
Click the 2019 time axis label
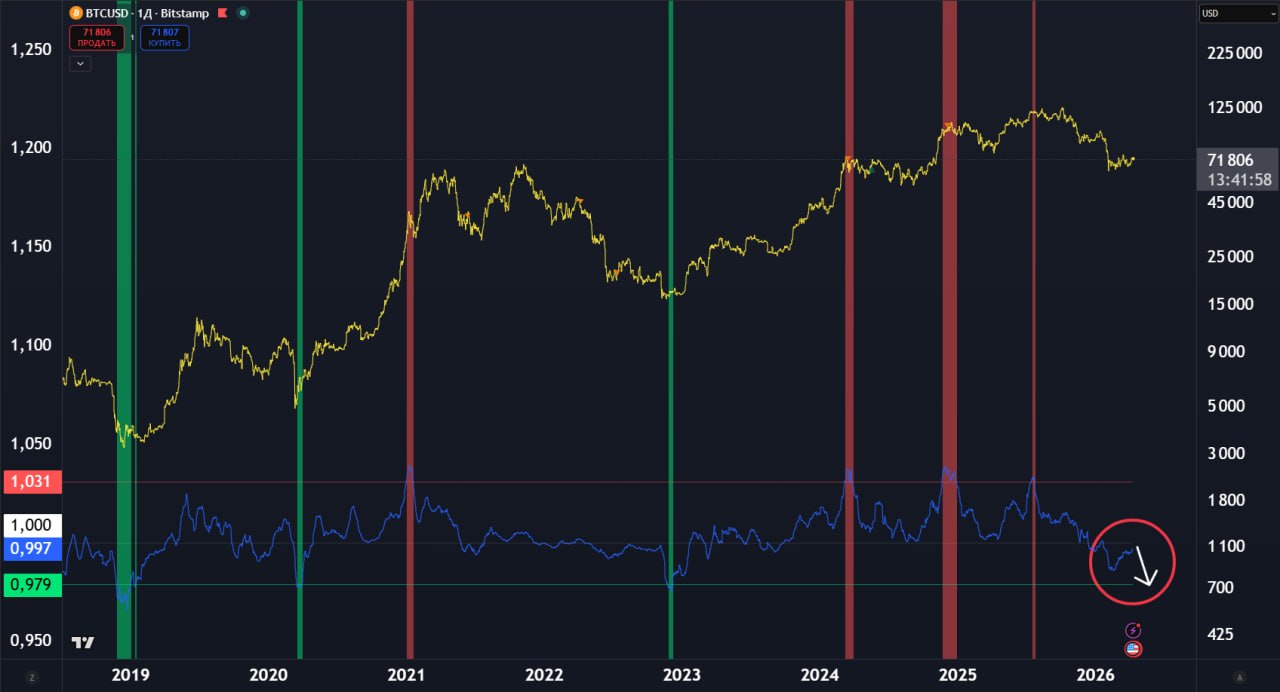pyautogui.click(x=130, y=675)
